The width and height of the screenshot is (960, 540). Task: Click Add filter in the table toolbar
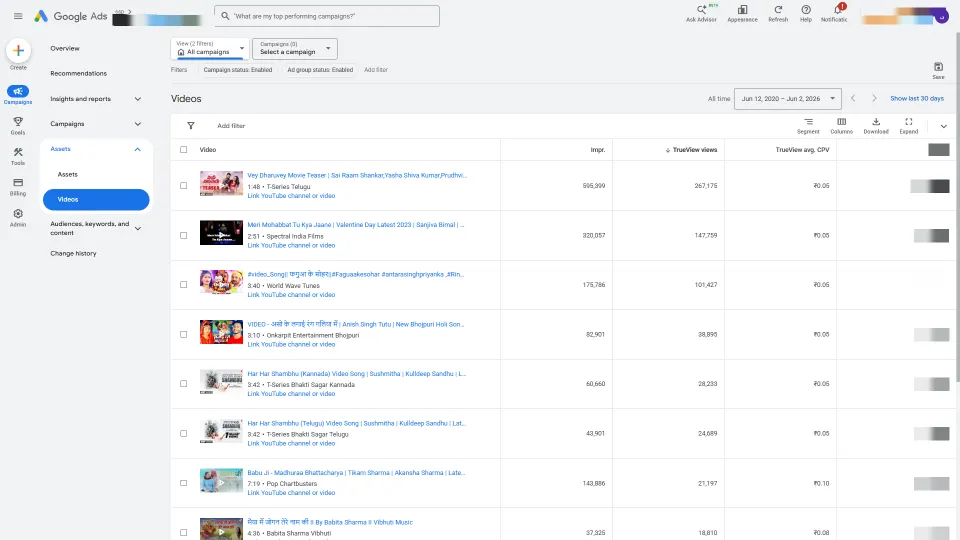pos(231,126)
